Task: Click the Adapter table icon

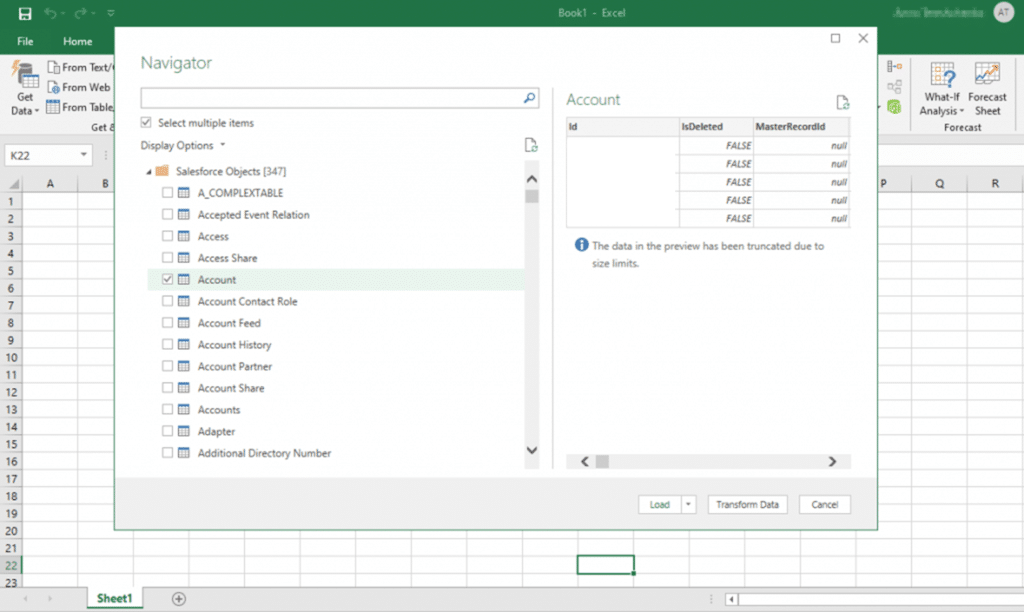Action: 184,431
